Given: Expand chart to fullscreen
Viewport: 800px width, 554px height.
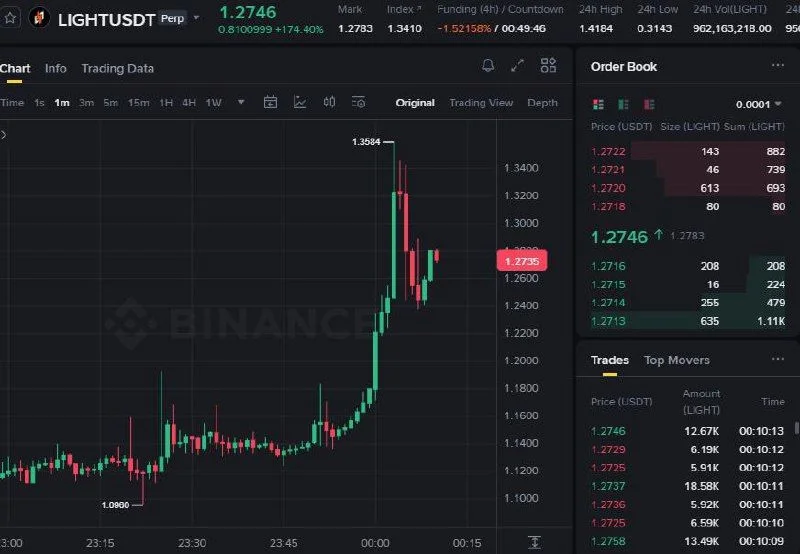Looking at the screenshot, I should (x=517, y=65).
